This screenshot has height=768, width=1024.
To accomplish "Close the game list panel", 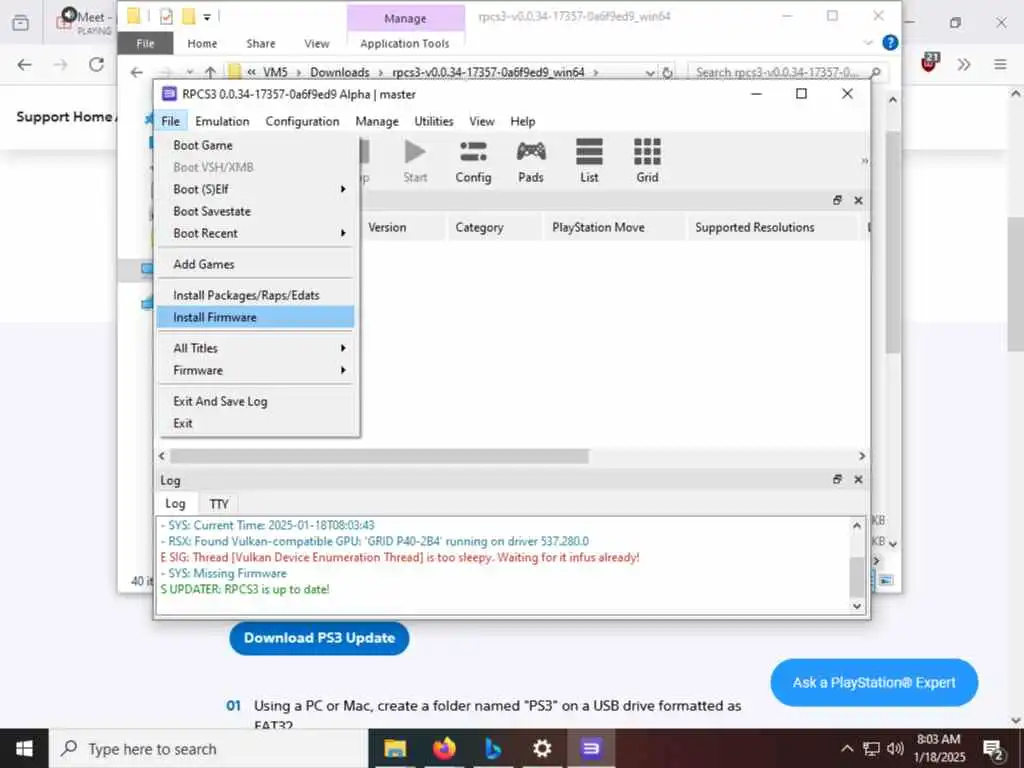I will coord(858,200).
